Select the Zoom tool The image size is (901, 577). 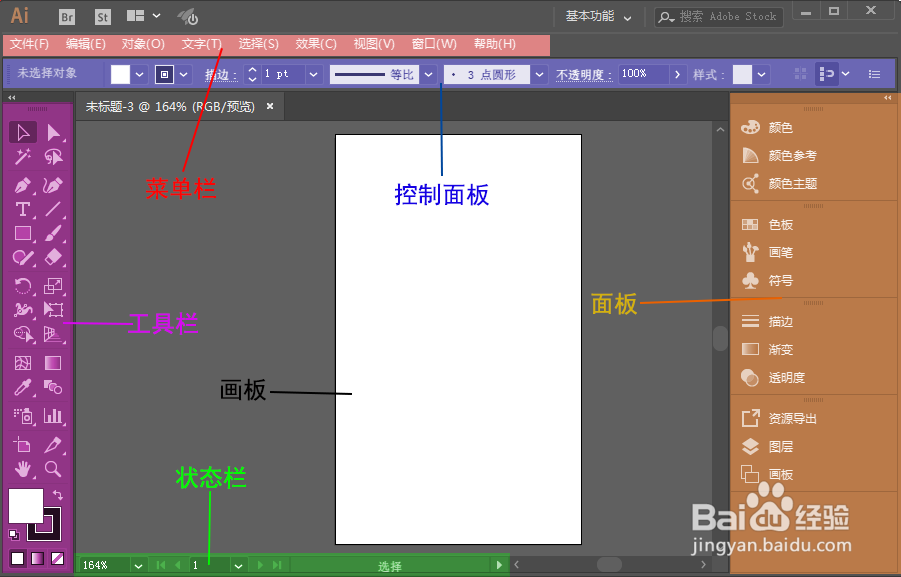click(x=52, y=469)
